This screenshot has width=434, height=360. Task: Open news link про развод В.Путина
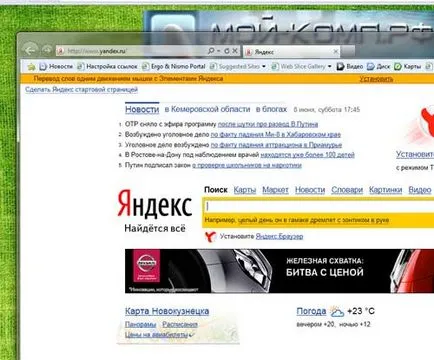tap(268, 124)
